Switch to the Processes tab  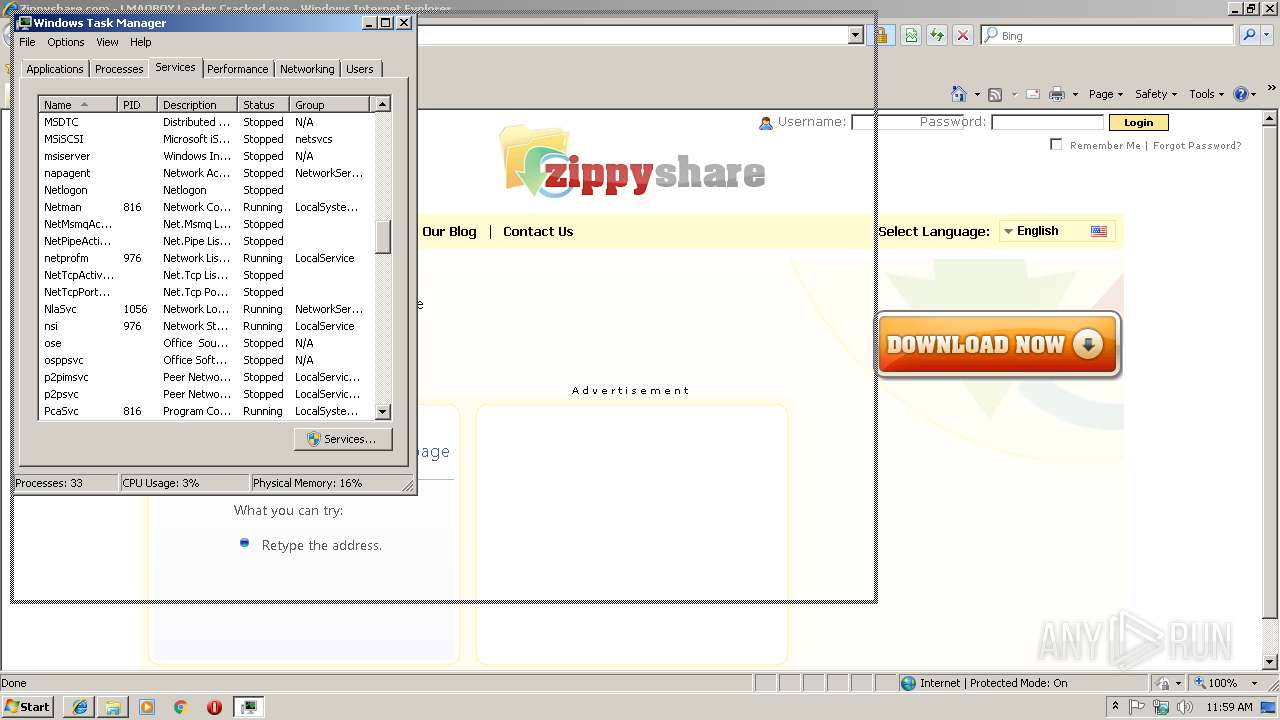point(119,69)
